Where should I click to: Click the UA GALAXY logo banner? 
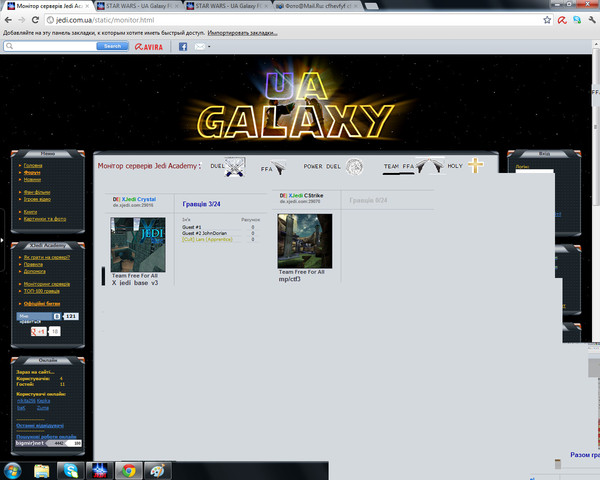coord(295,105)
